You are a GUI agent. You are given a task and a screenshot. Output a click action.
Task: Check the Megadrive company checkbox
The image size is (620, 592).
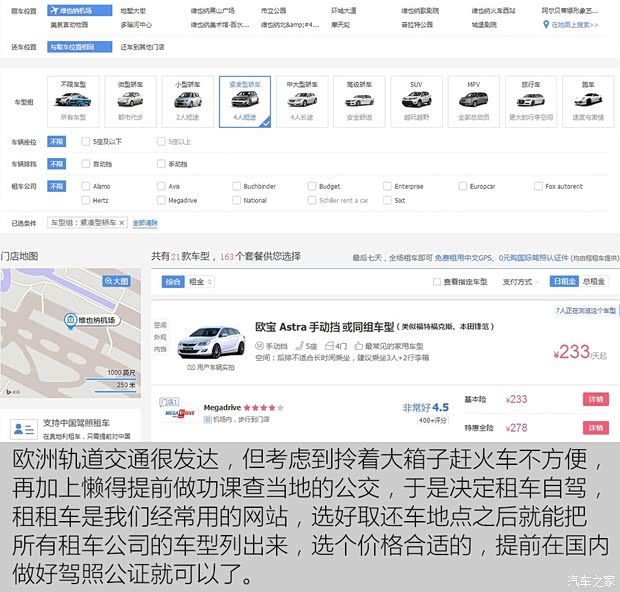[161, 200]
